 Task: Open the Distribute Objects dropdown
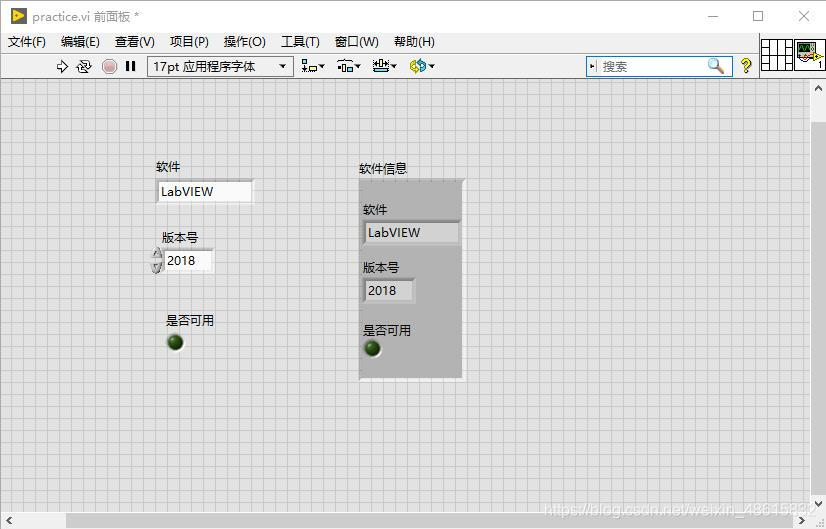coord(348,66)
